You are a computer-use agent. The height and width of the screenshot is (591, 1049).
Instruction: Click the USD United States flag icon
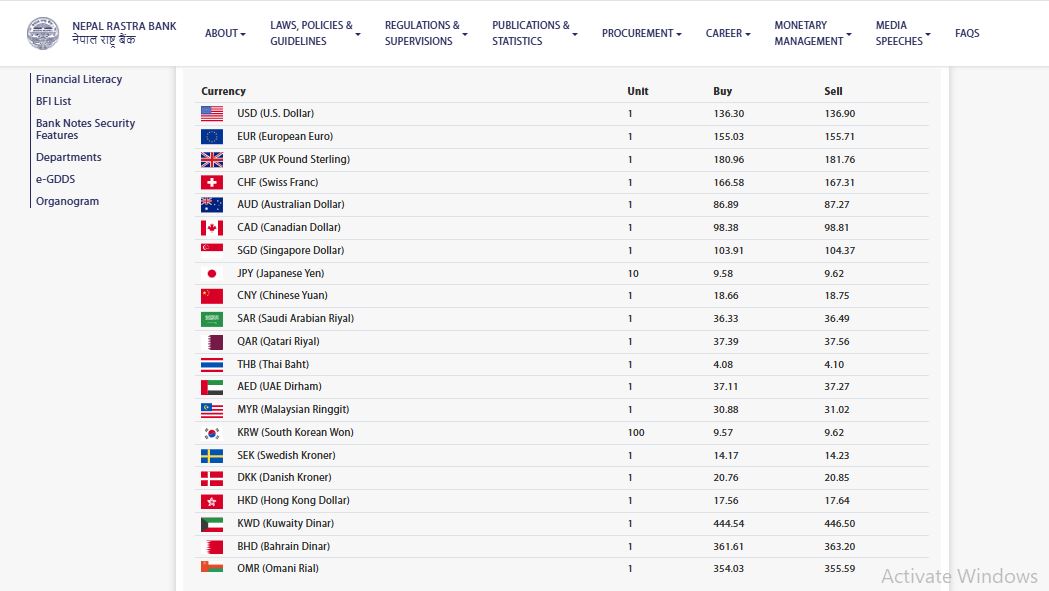pos(212,114)
